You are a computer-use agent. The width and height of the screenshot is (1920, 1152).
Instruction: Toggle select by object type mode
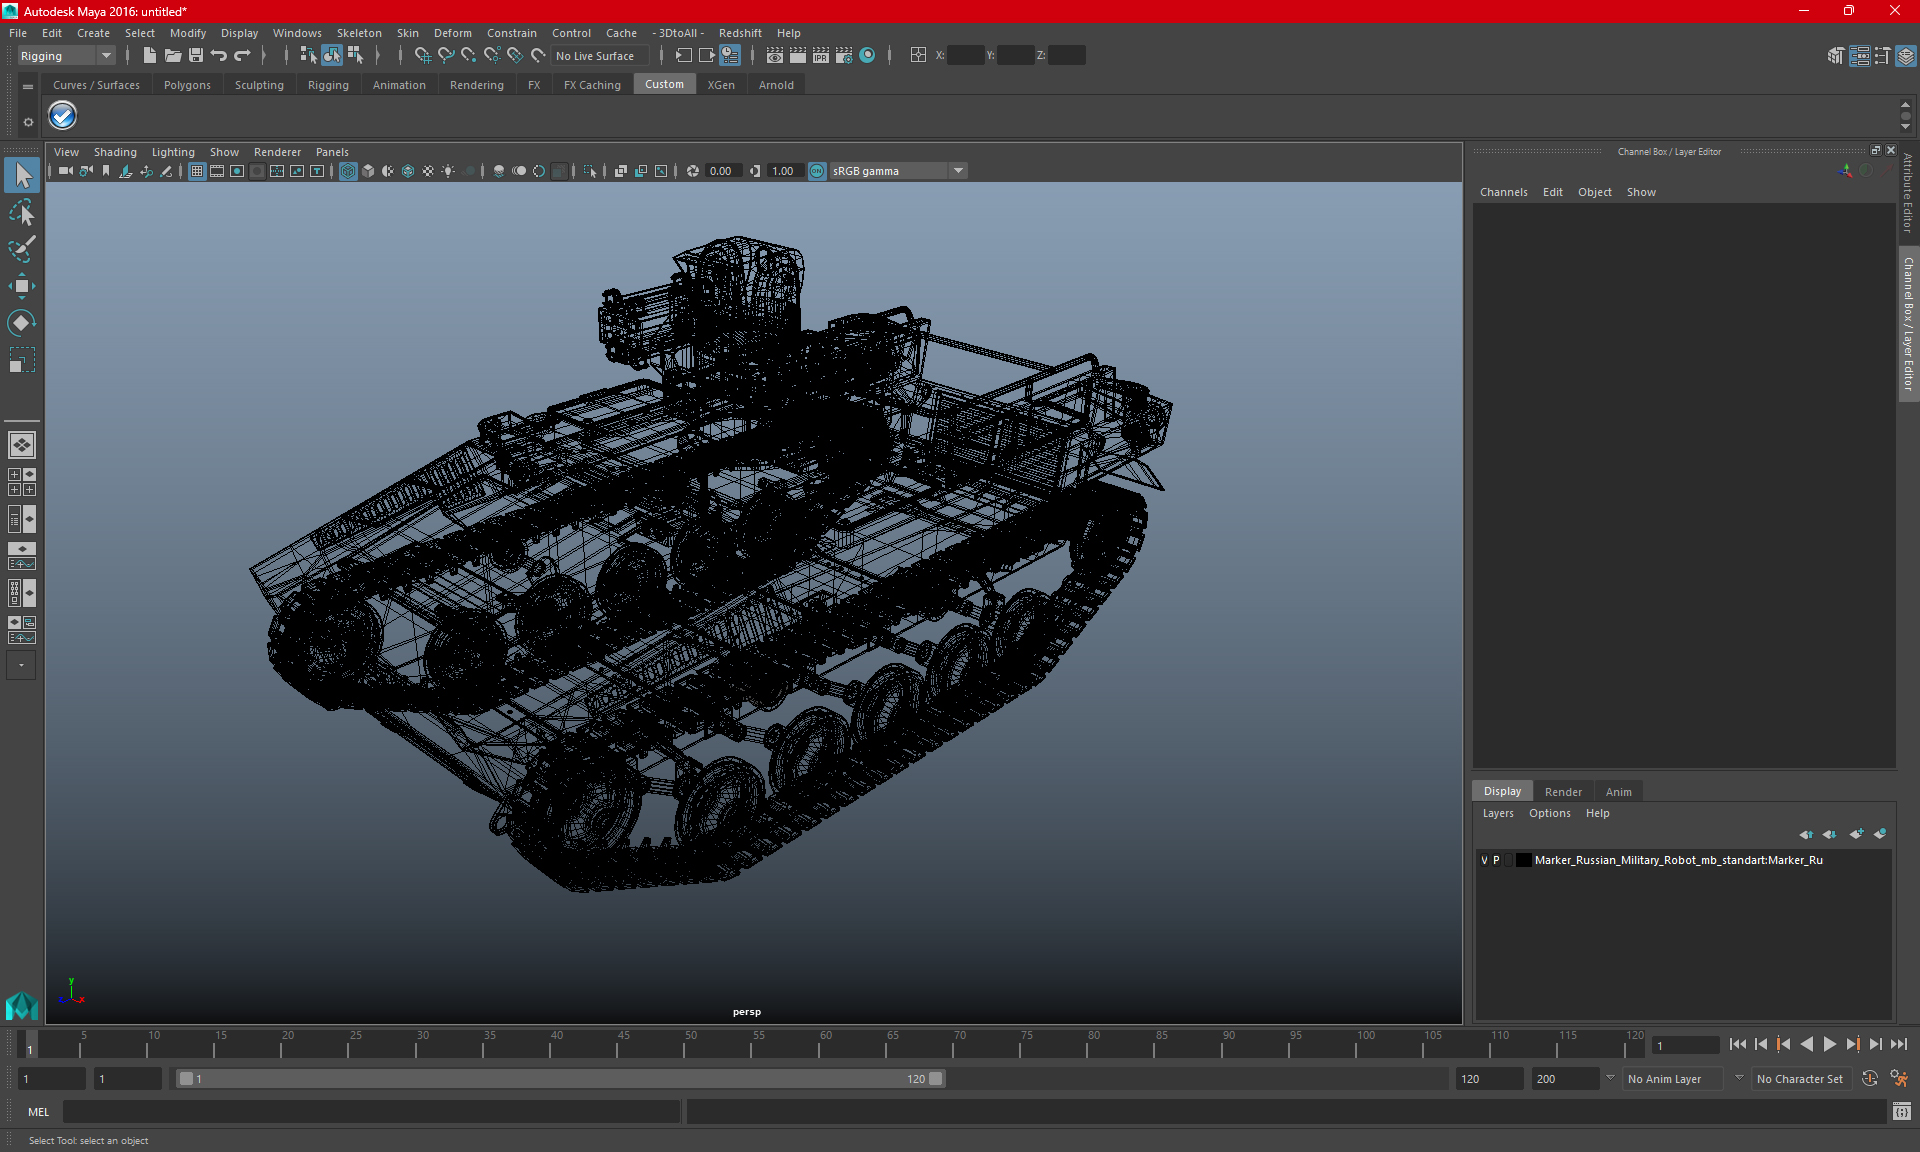click(331, 56)
